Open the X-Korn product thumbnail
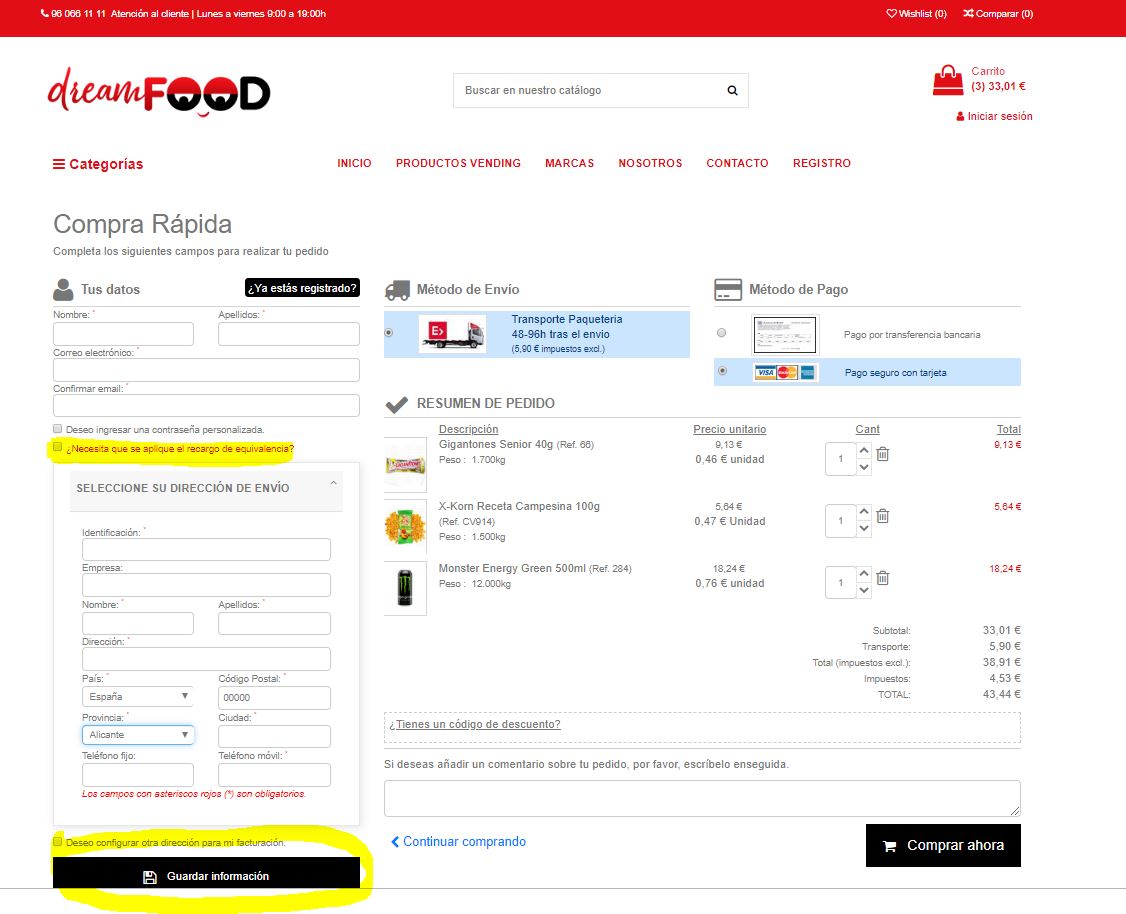The width and height of the screenshot is (1126, 914). pos(406,527)
